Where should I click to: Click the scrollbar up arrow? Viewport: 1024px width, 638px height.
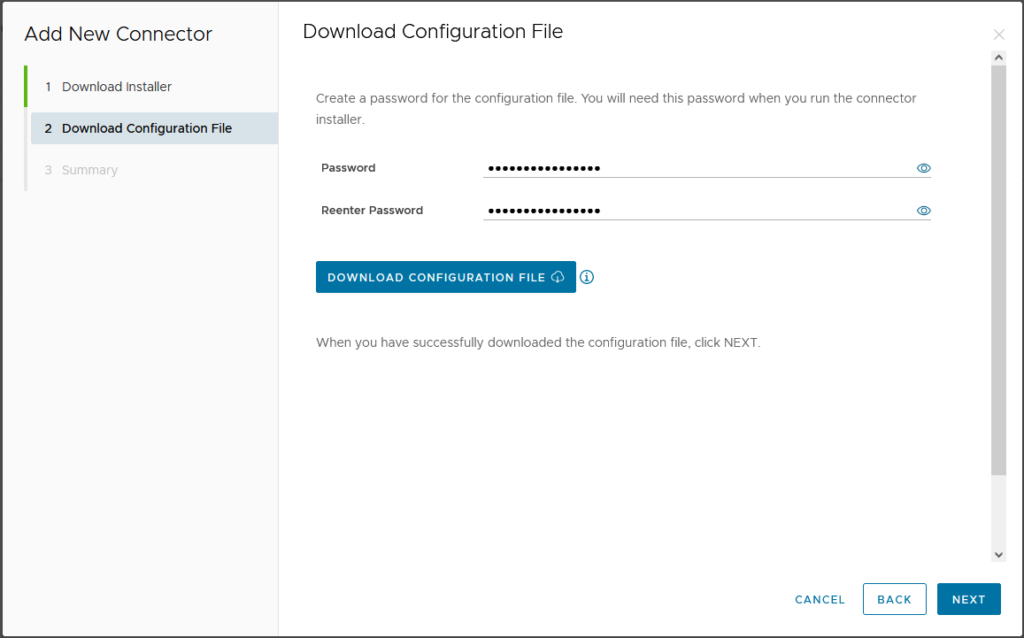coord(998,58)
